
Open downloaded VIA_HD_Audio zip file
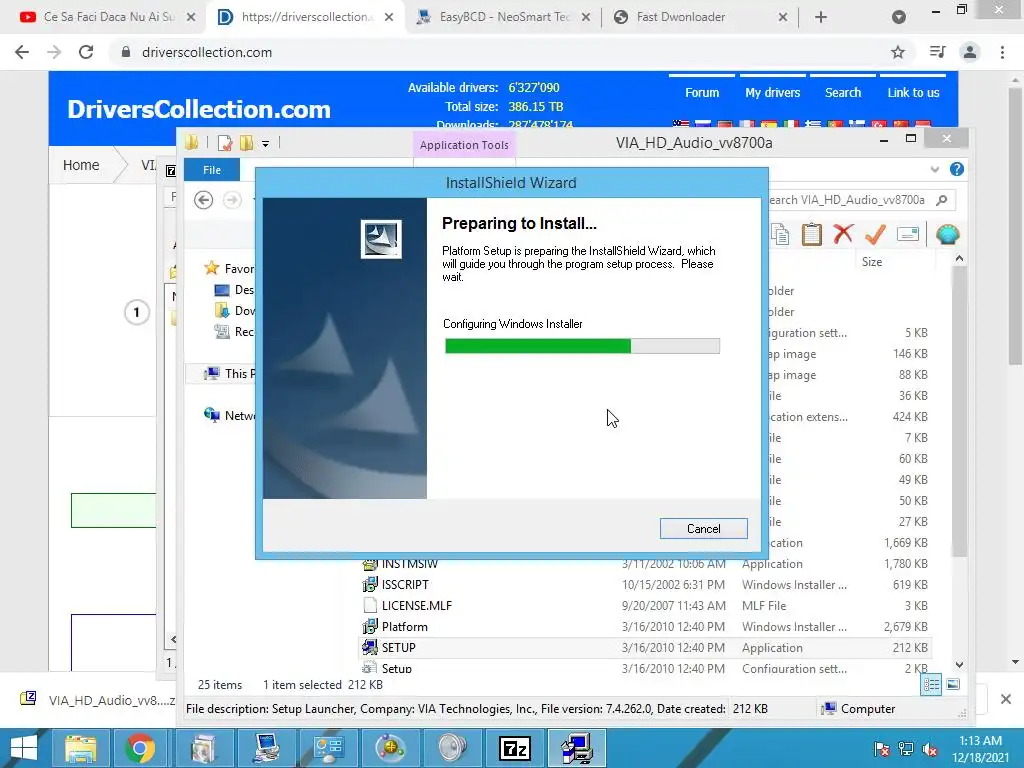pyautogui.click(x=98, y=700)
